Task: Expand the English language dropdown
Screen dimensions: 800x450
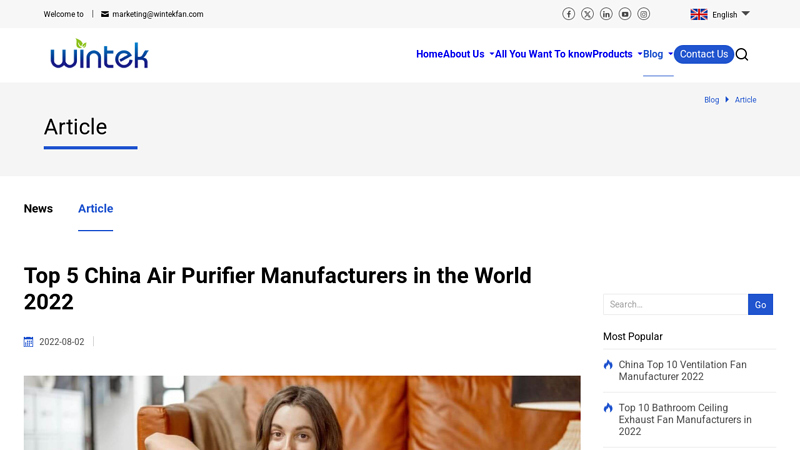Action: point(745,14)
